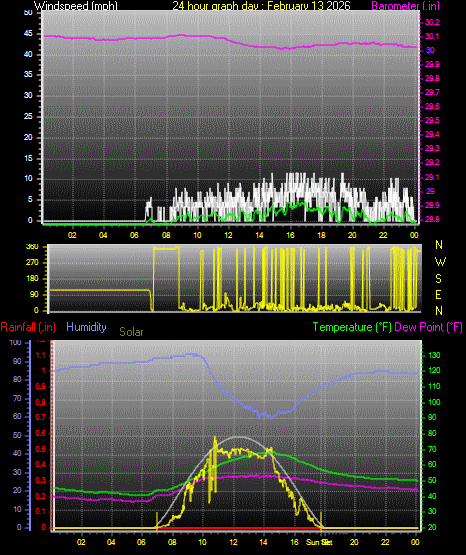The height and width of the screenshot is (555, 466).
Task: Click the 12 hour tick on windspeed chart
Action: coord(228,235)
